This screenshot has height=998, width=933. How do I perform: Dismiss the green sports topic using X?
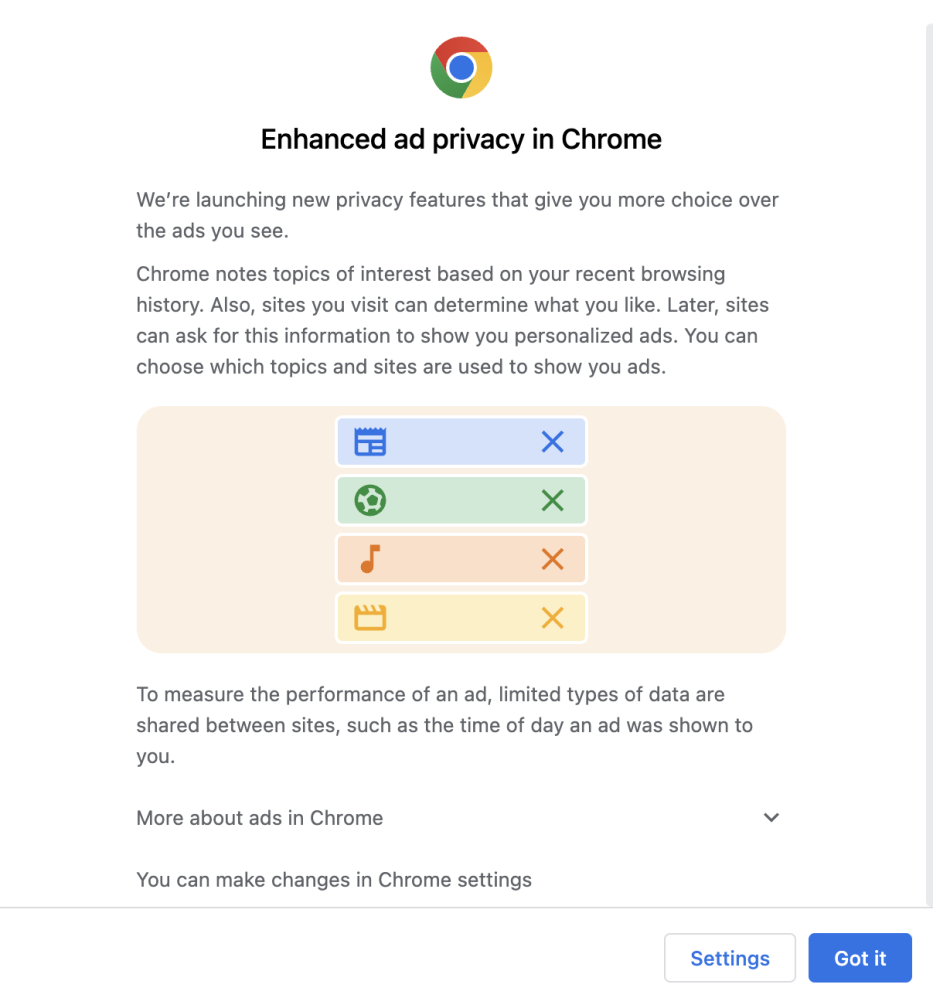552,500
